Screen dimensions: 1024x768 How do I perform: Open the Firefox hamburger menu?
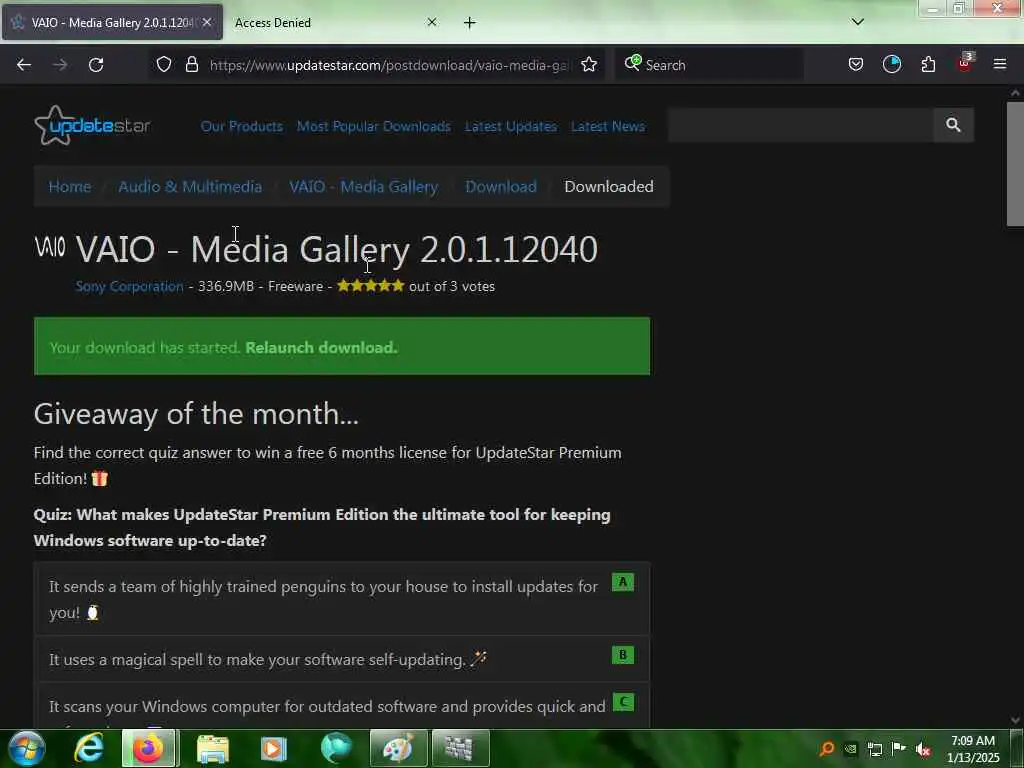[x=1000, y=65]
